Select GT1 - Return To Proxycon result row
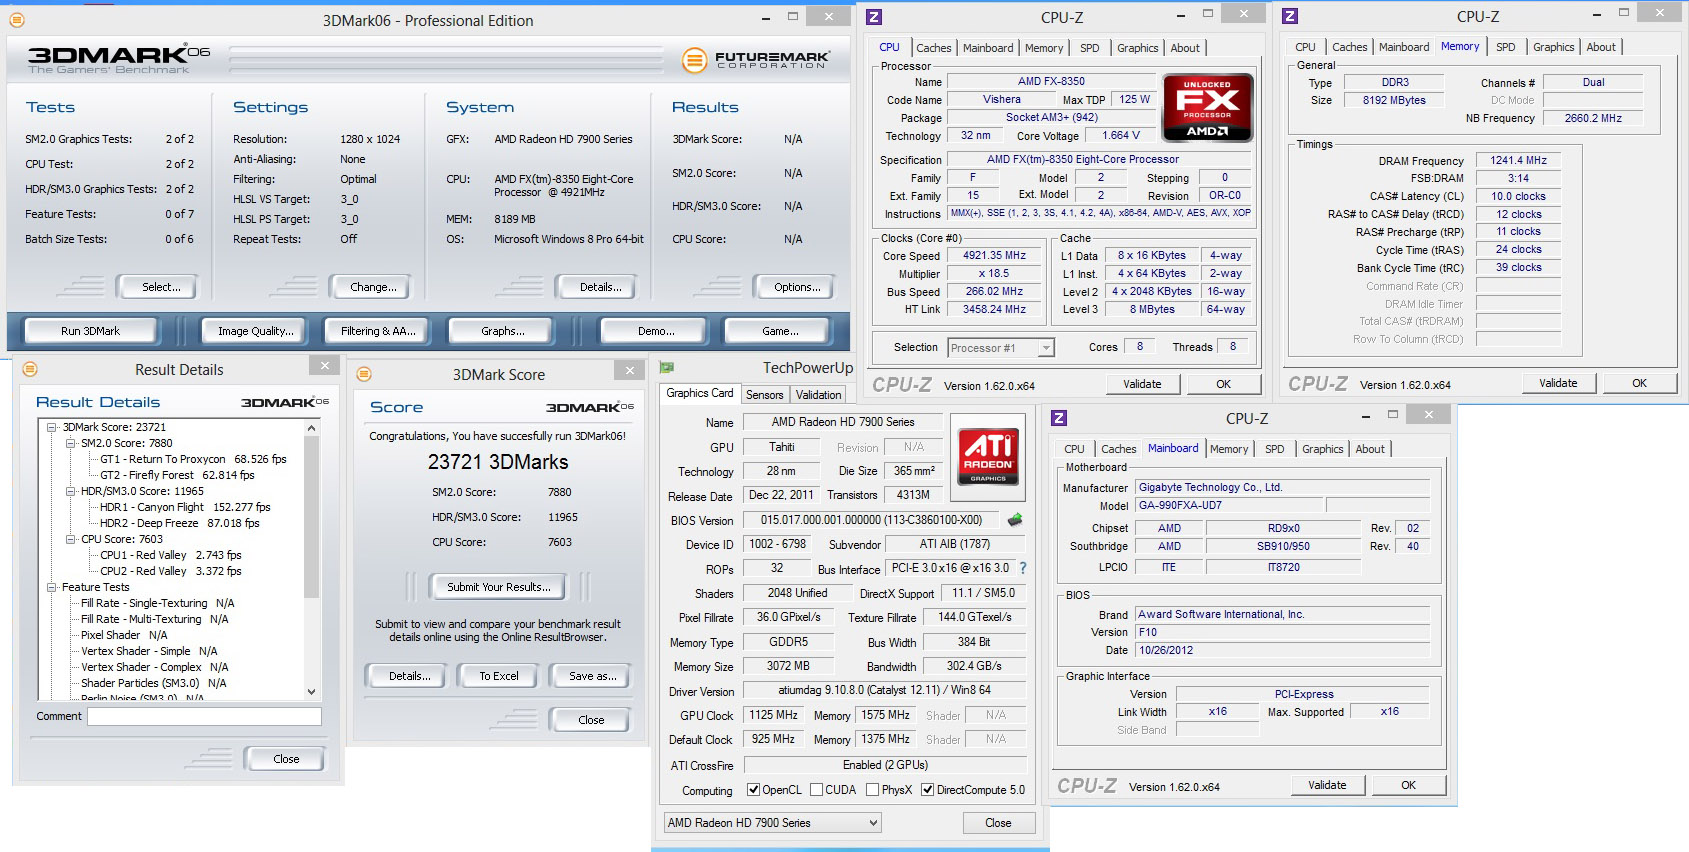The image size is (1689, 852). (193, 459)
